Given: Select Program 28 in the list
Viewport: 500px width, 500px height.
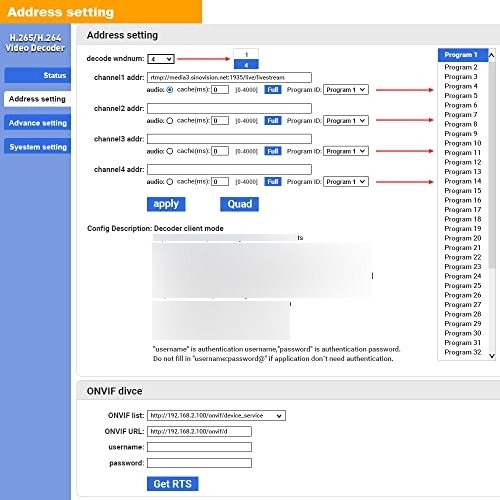Looking at the screenshot, I should point(463,314).
